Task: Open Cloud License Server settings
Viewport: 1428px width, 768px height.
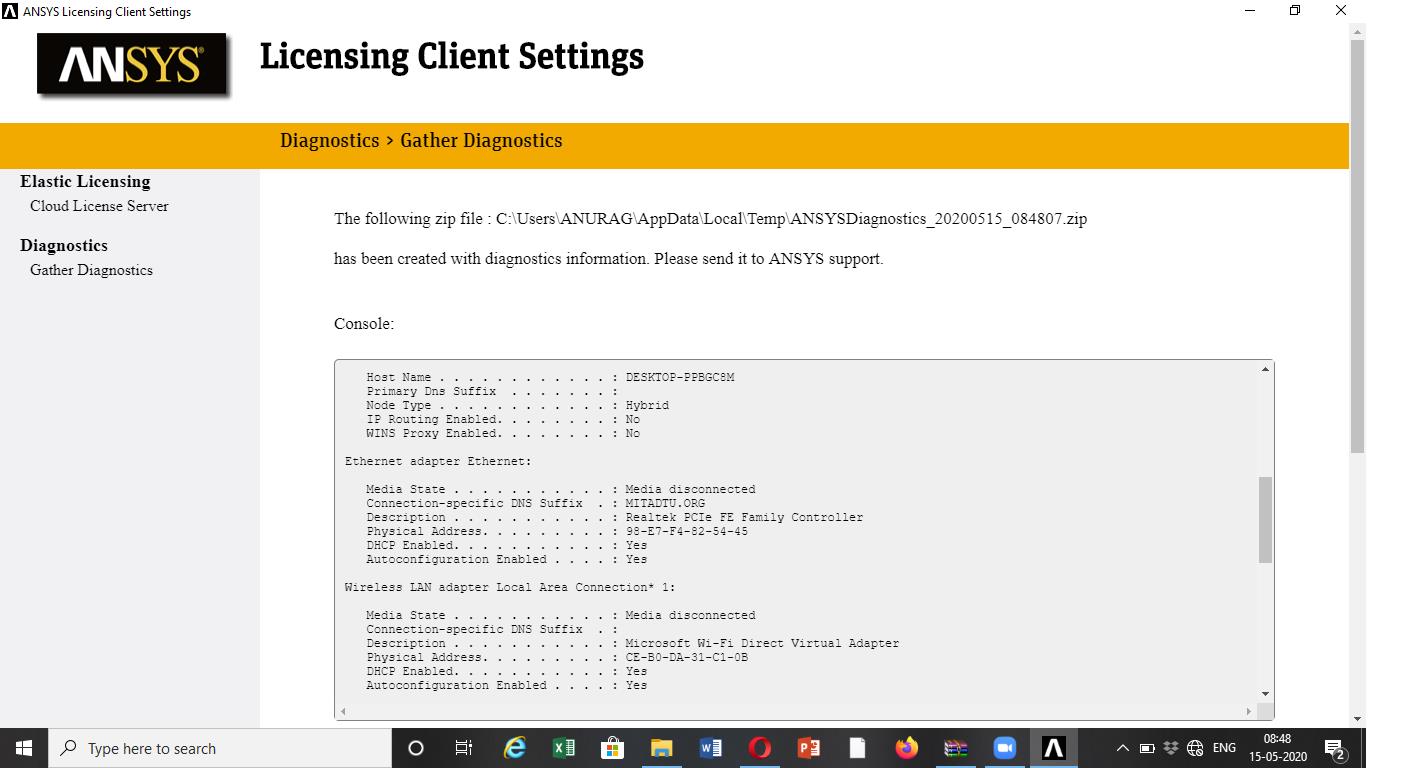Action: click(x=99, y=206)
